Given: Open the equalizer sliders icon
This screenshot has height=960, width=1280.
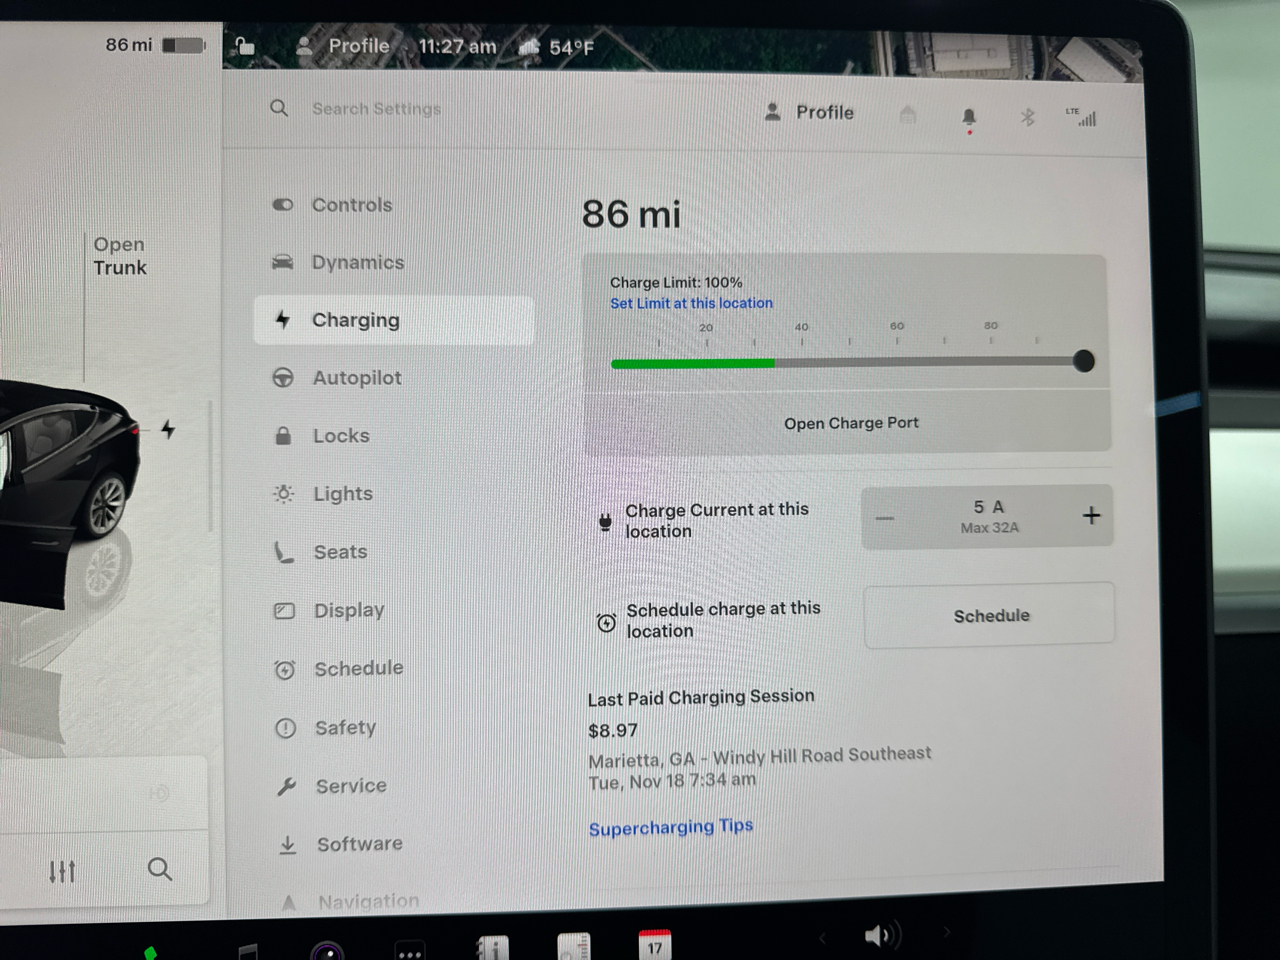Looking at the screenshot, I should point(62,871).
